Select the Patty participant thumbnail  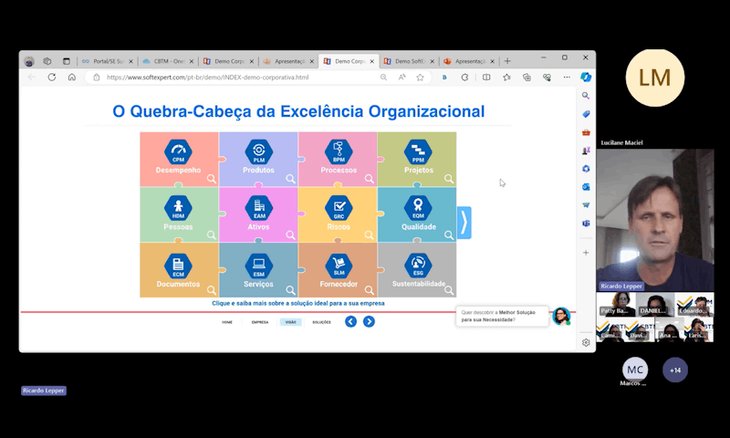616,304
